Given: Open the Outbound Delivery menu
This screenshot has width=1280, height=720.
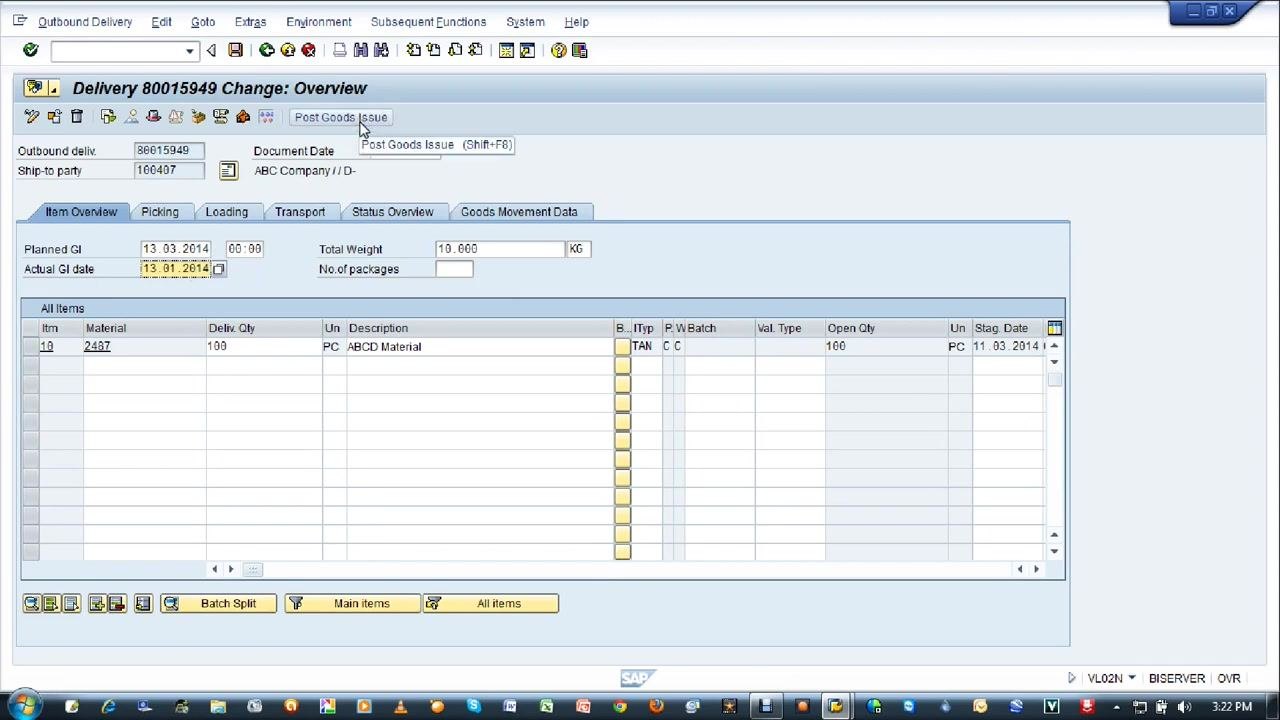Looking at the screenshot, I should click(x=85, y=22).
